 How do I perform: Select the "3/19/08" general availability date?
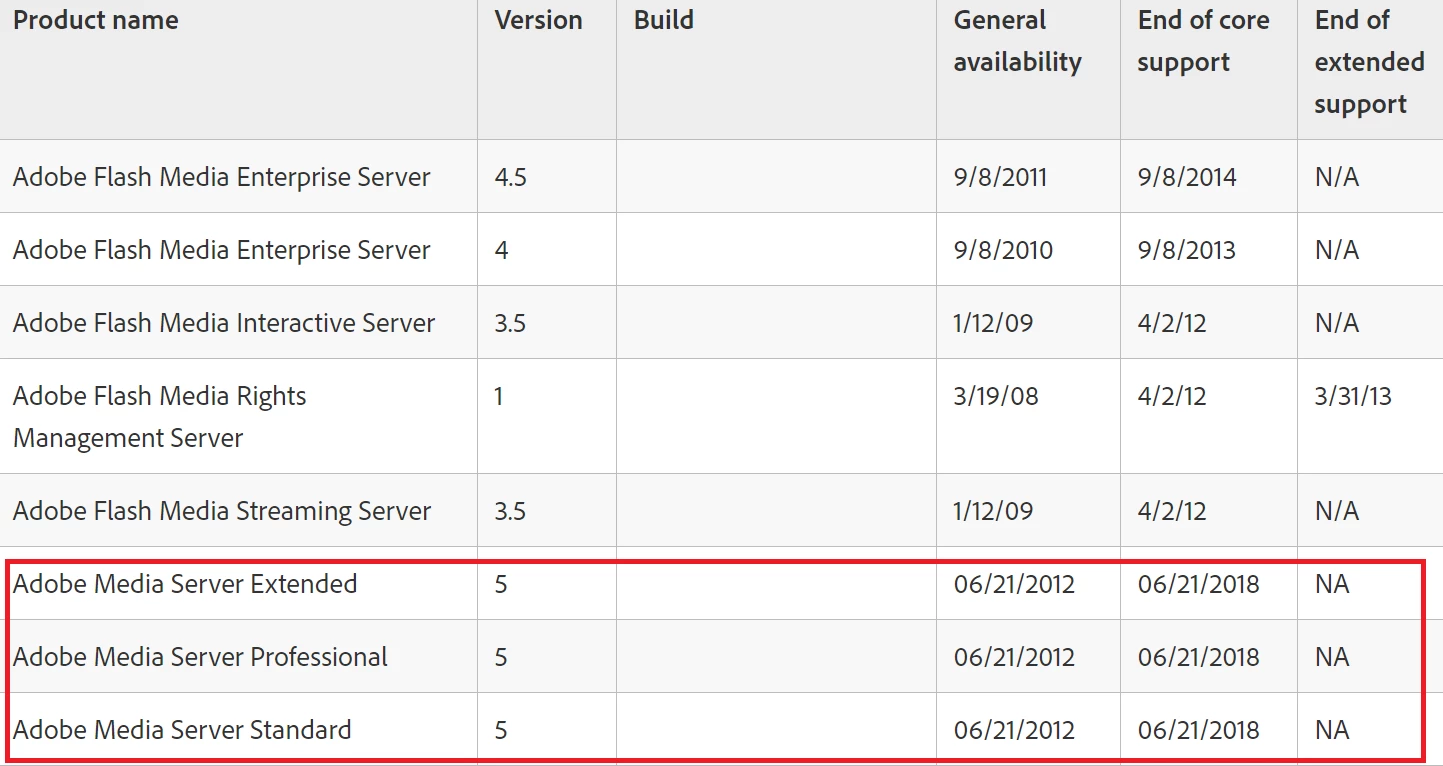pyautogui.click(x=996, y=396)
